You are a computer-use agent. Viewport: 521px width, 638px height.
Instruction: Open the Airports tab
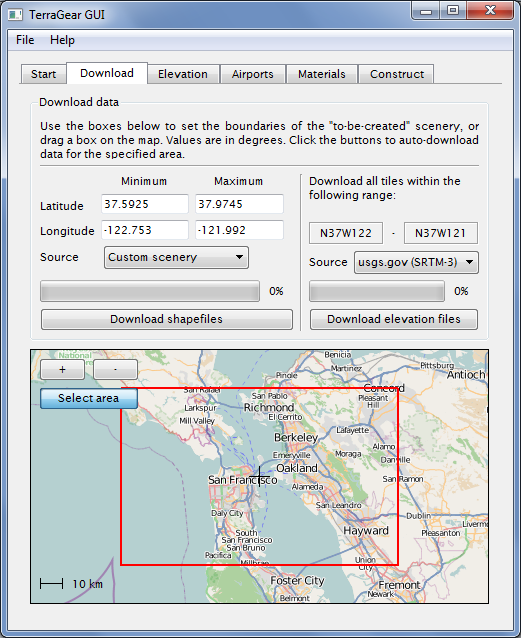click(x=252, y=74)
